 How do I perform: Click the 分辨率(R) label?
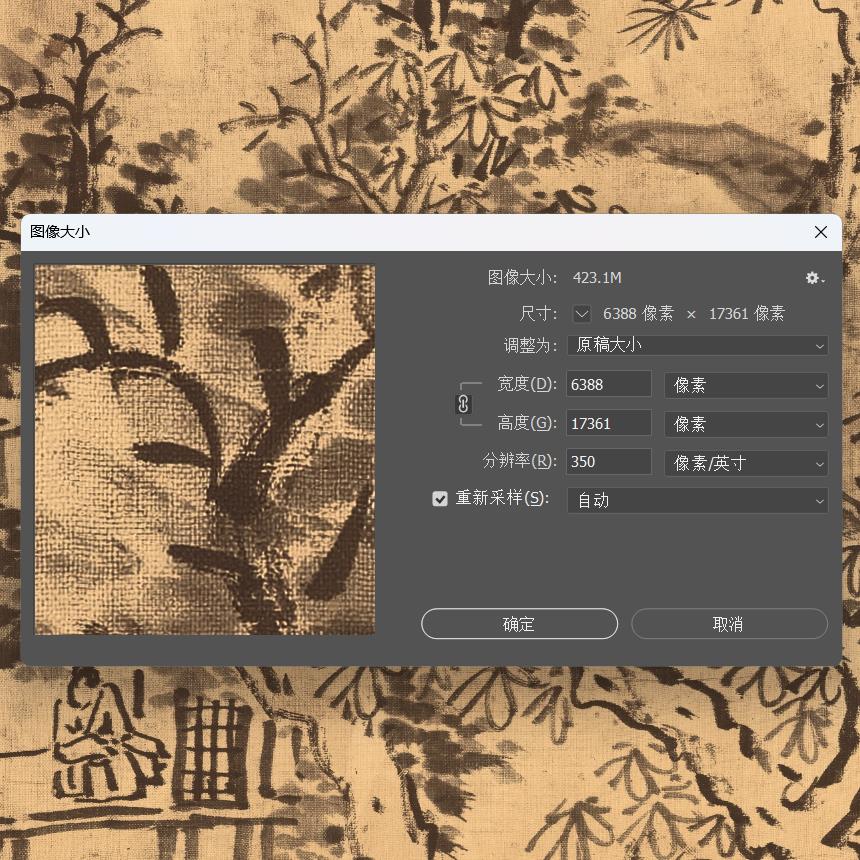[x=519, y=461]
